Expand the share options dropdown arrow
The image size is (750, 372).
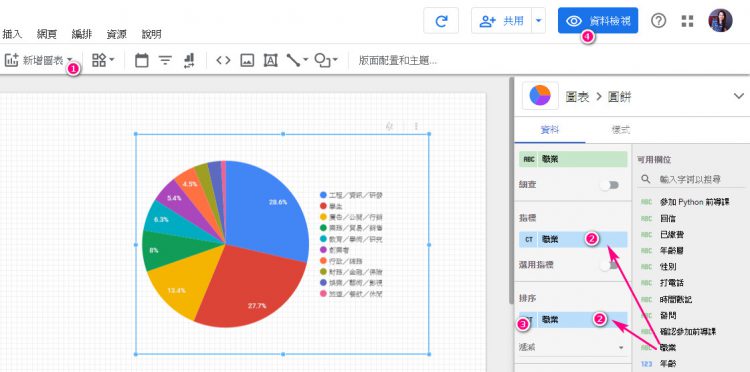539,21
